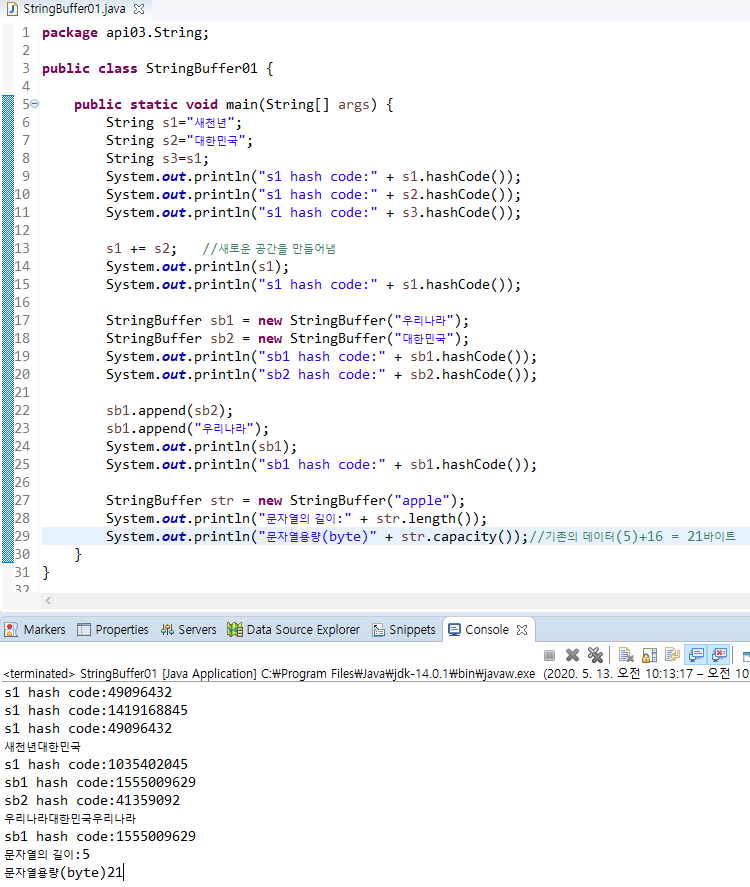Viewport: 750px width, 887px height.
Task: Toggle the Scroll Lock console icon
Action: 649,655
